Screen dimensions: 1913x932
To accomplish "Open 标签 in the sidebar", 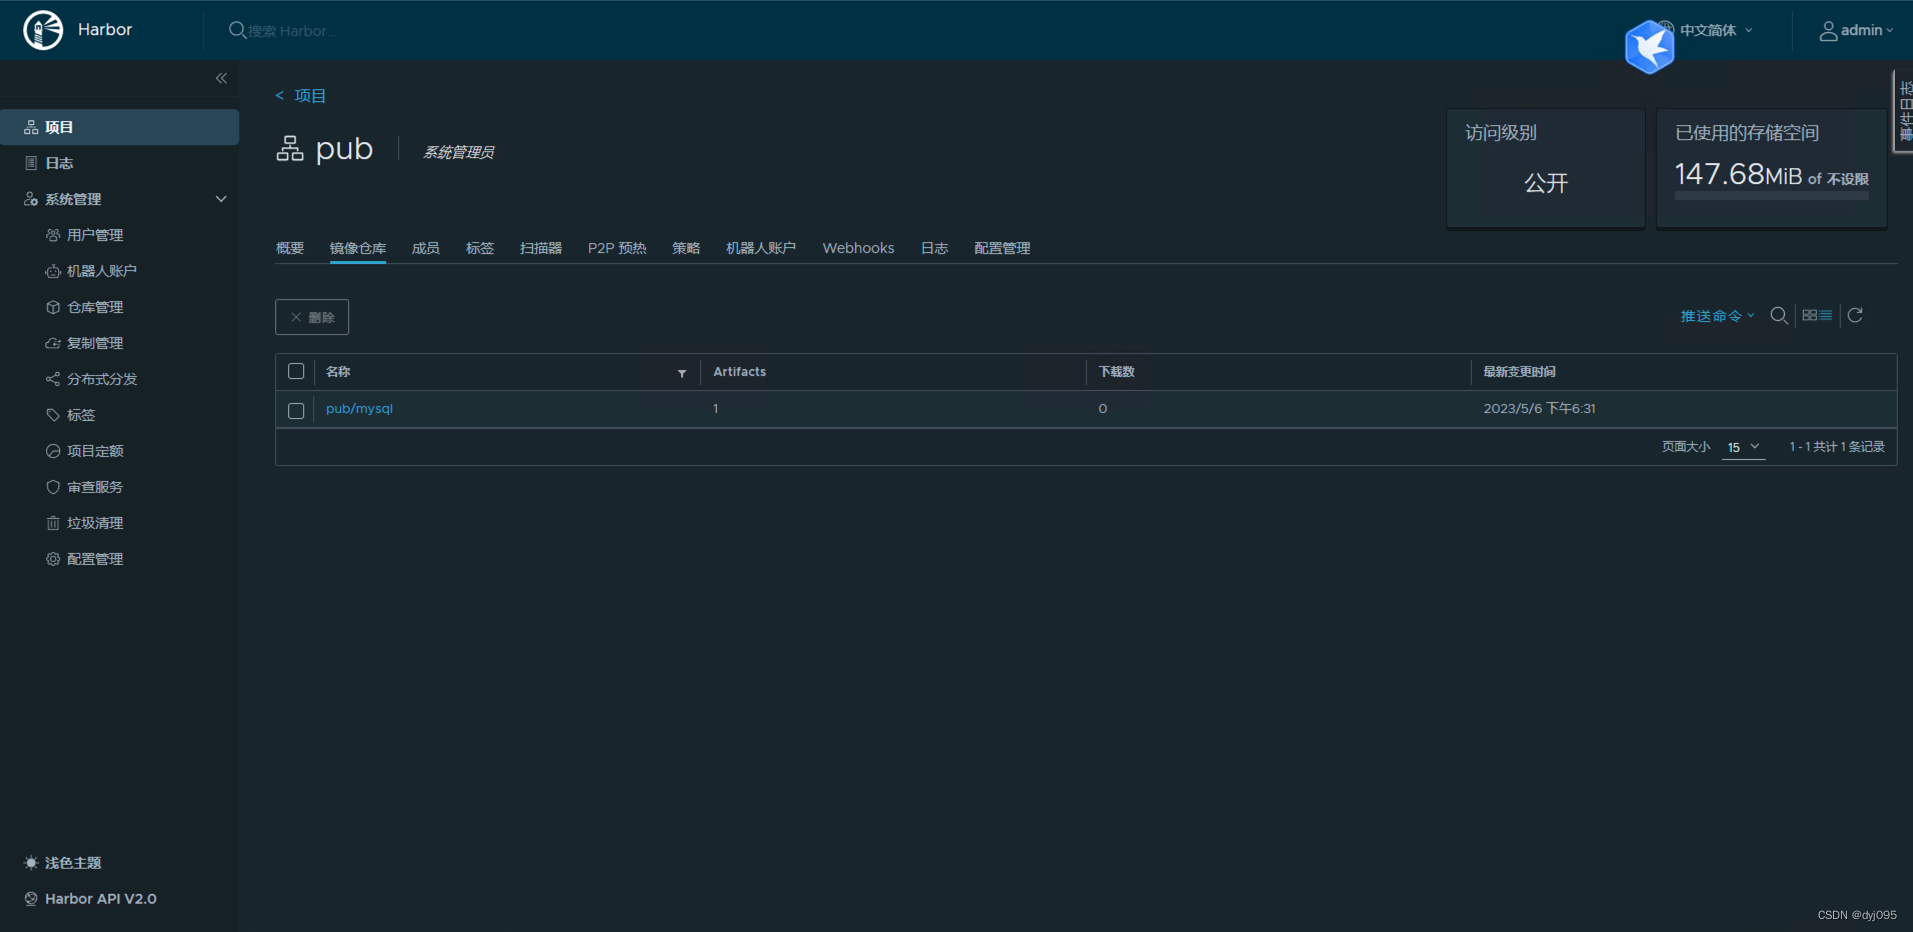I will [80, 415].
